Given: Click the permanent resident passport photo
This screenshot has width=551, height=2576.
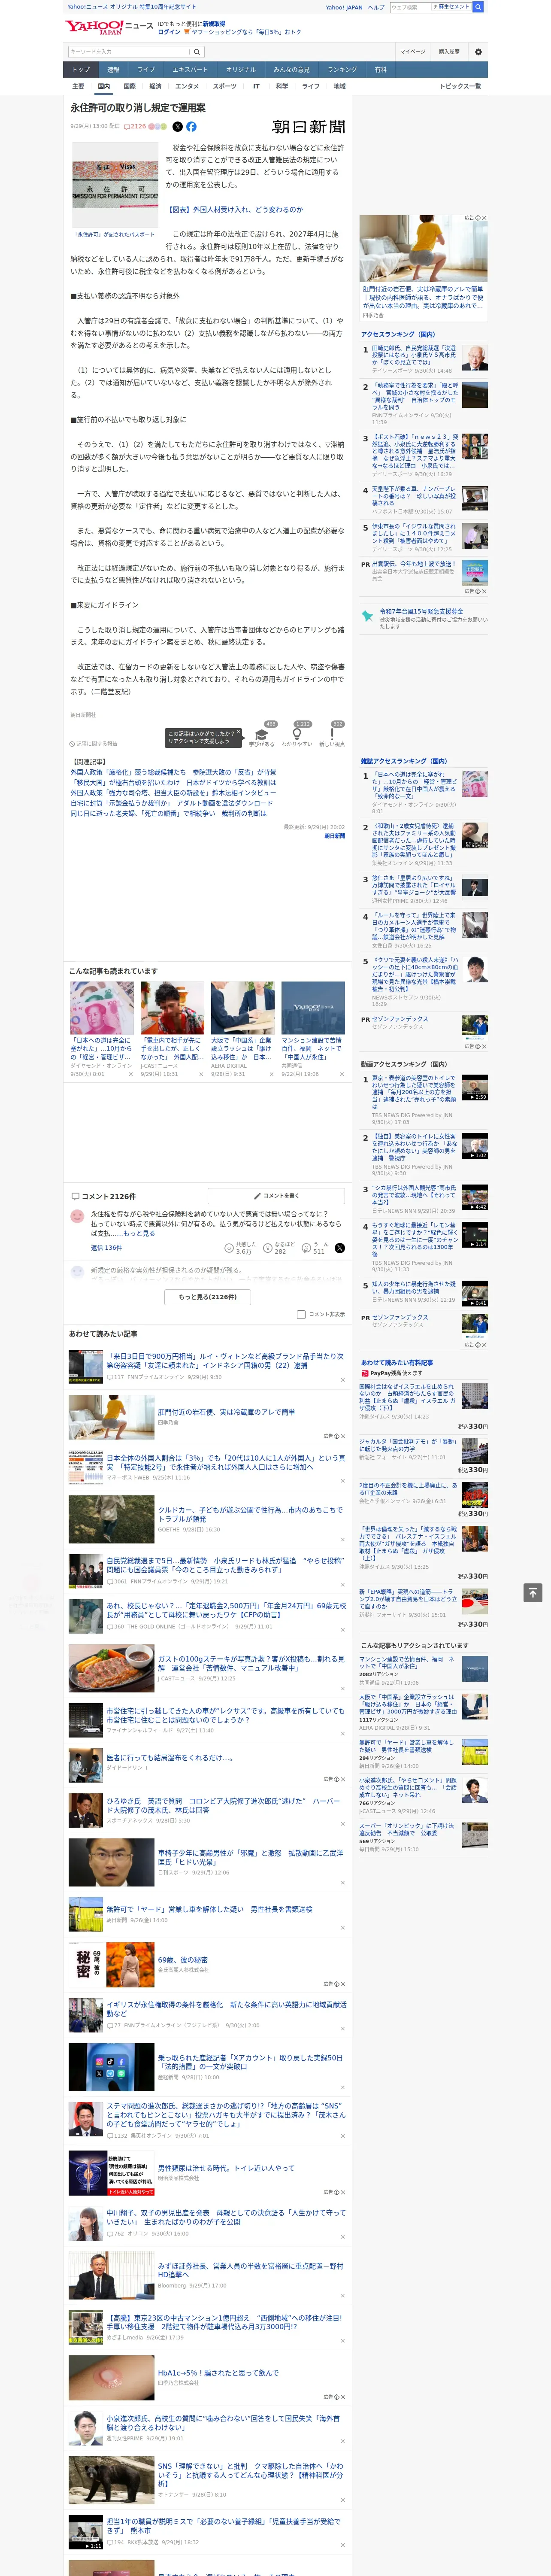Looking at the screenshot, I should (115, 184).
